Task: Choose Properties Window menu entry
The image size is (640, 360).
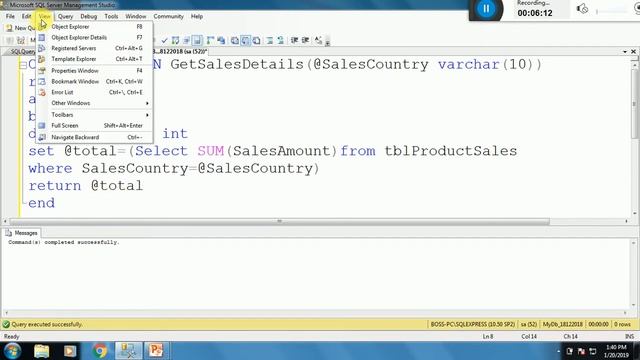Action: 95,71
